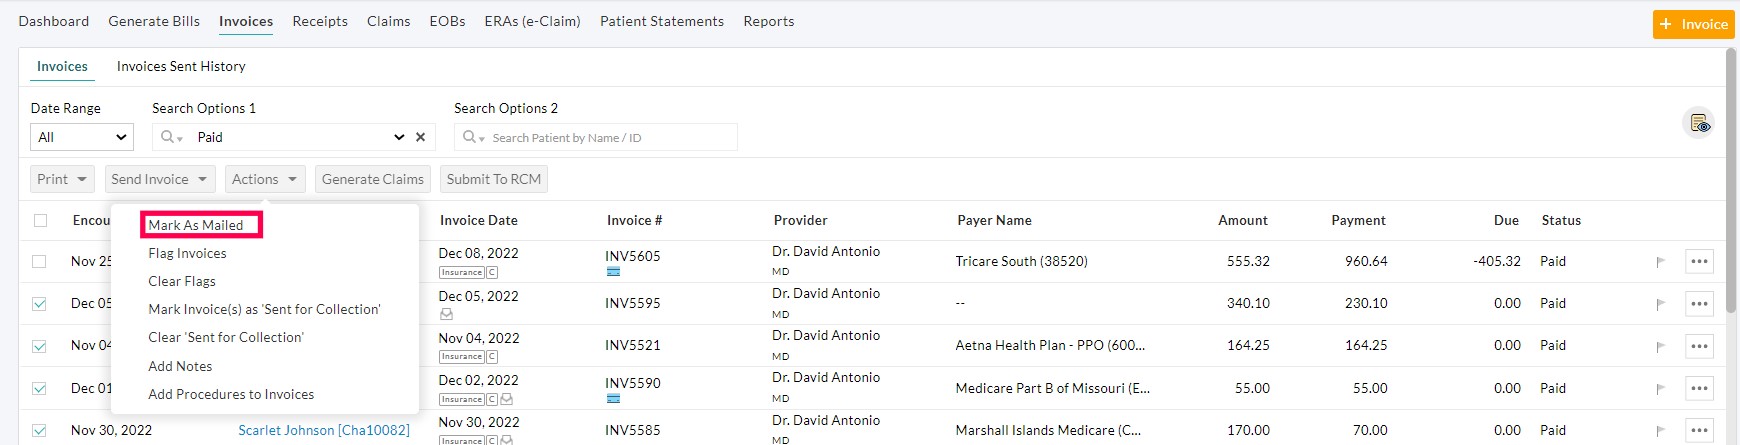Clear the Paid search filter with X
Image resolution: width=1740 pixels, height=445 pixels.
pyautogui.click(x=421, y=137)
